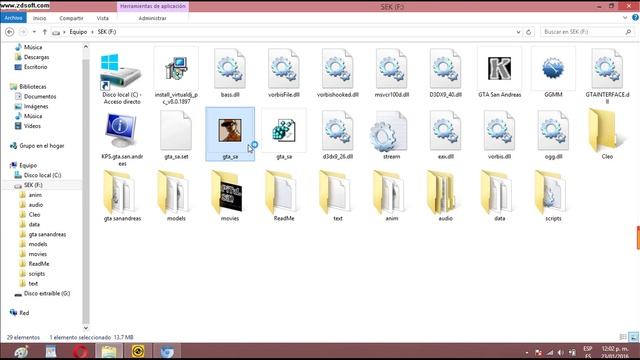
Task: Switch to details view in status bar
Action: click(x=623, y=337)
